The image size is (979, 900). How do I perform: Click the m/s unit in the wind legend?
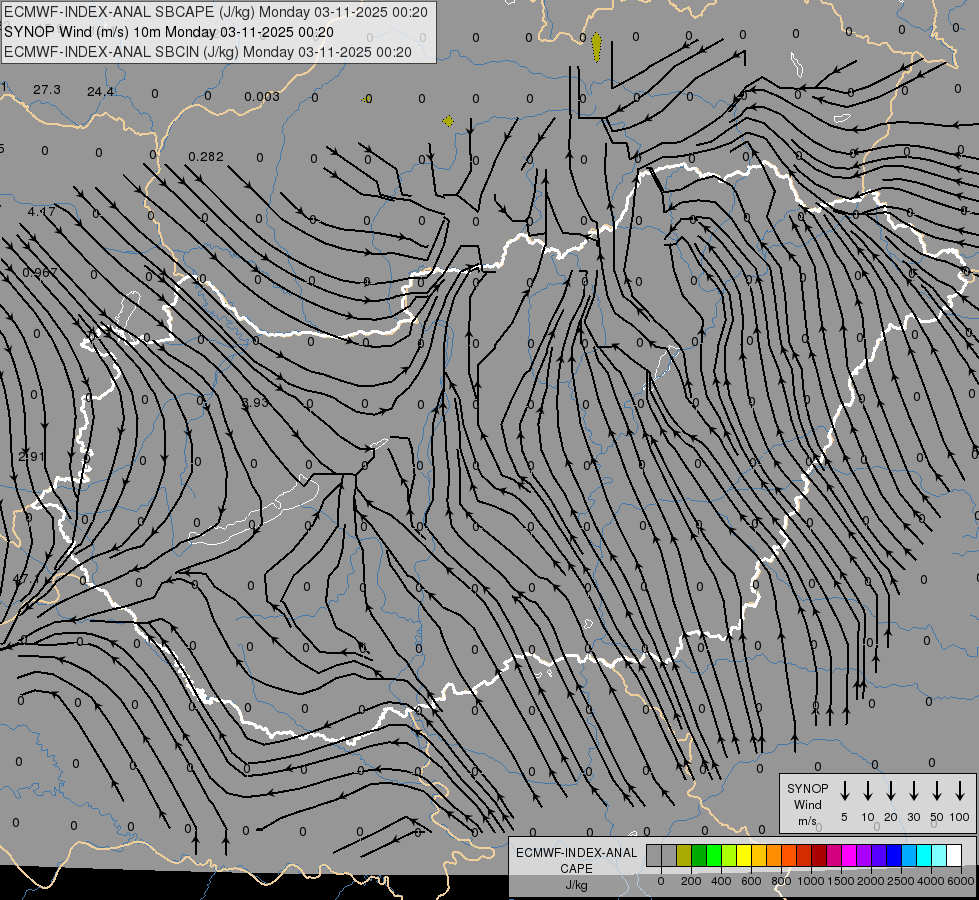tap(807, 821)
